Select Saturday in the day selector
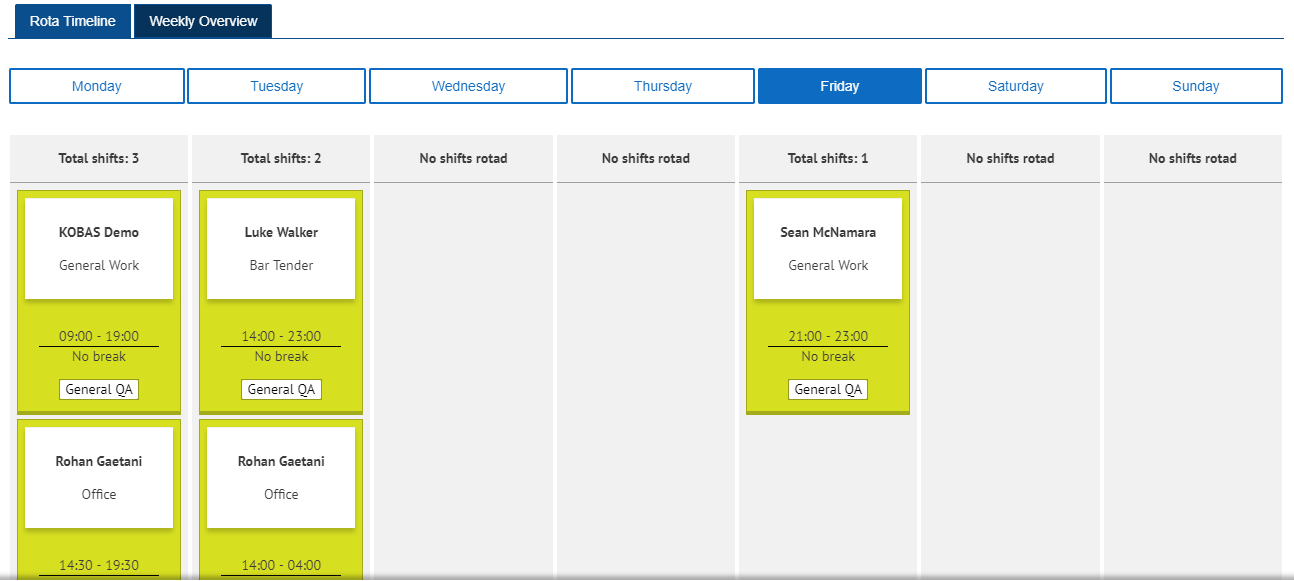The width and height of the screenshot is (1294, 581). coord(1015,85)
